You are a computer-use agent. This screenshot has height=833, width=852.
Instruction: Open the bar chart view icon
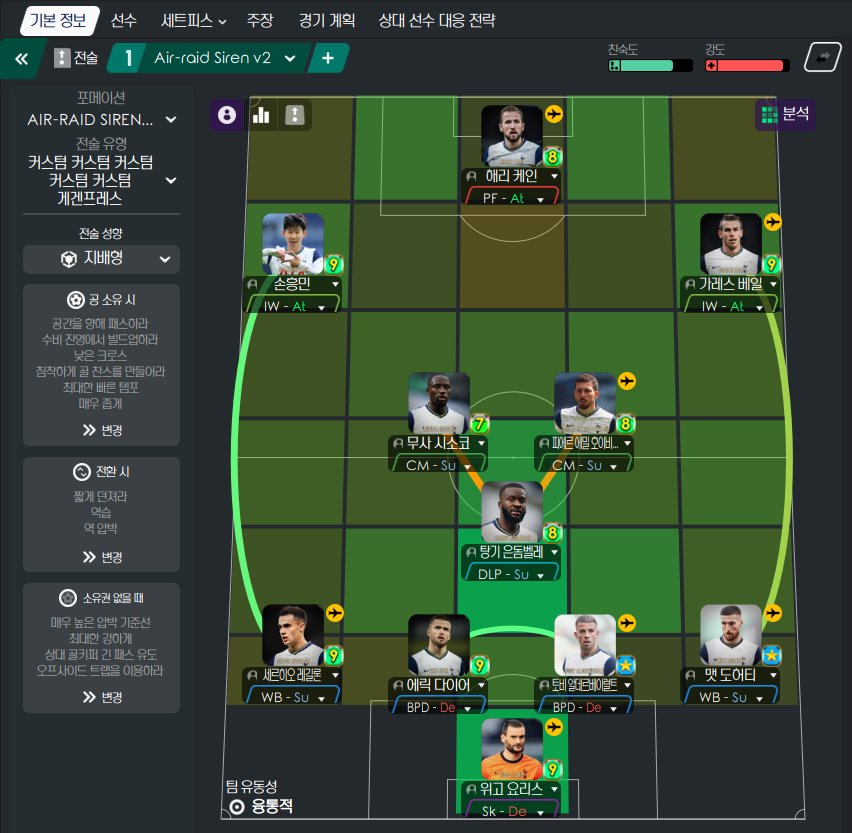point(261,115)
